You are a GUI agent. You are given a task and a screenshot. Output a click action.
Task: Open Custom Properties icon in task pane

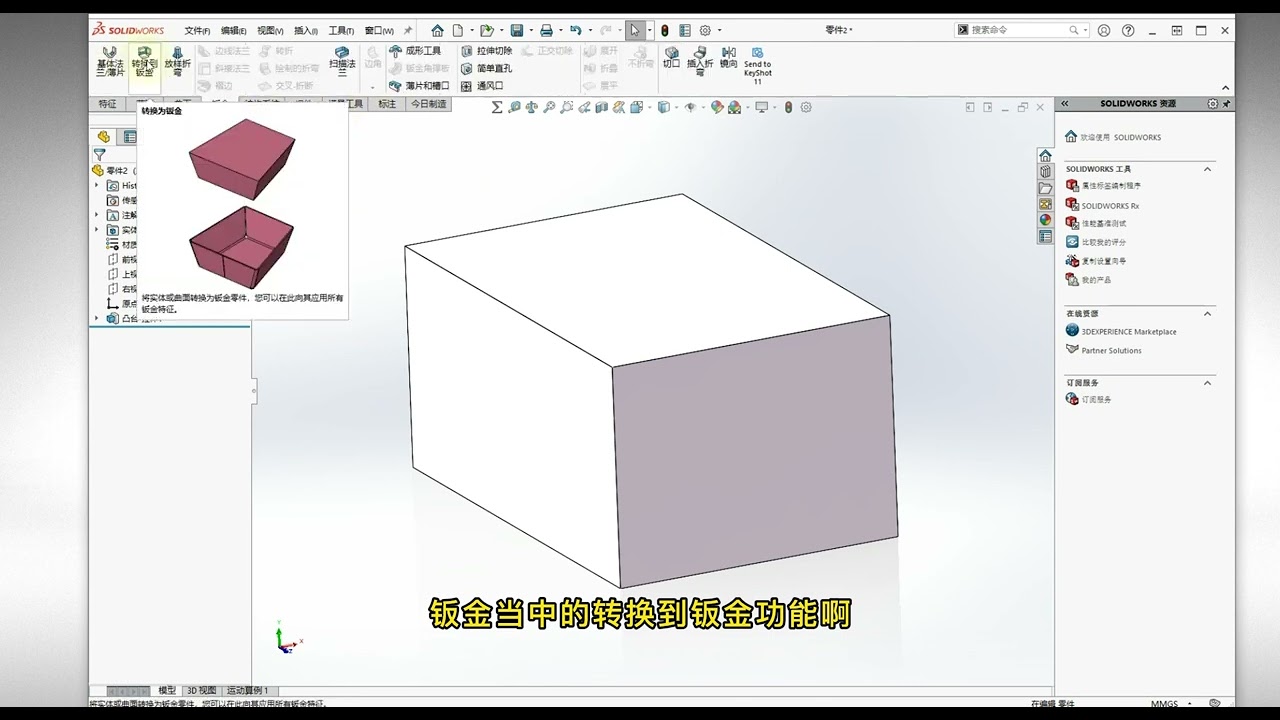click(x=1045, y=237)
